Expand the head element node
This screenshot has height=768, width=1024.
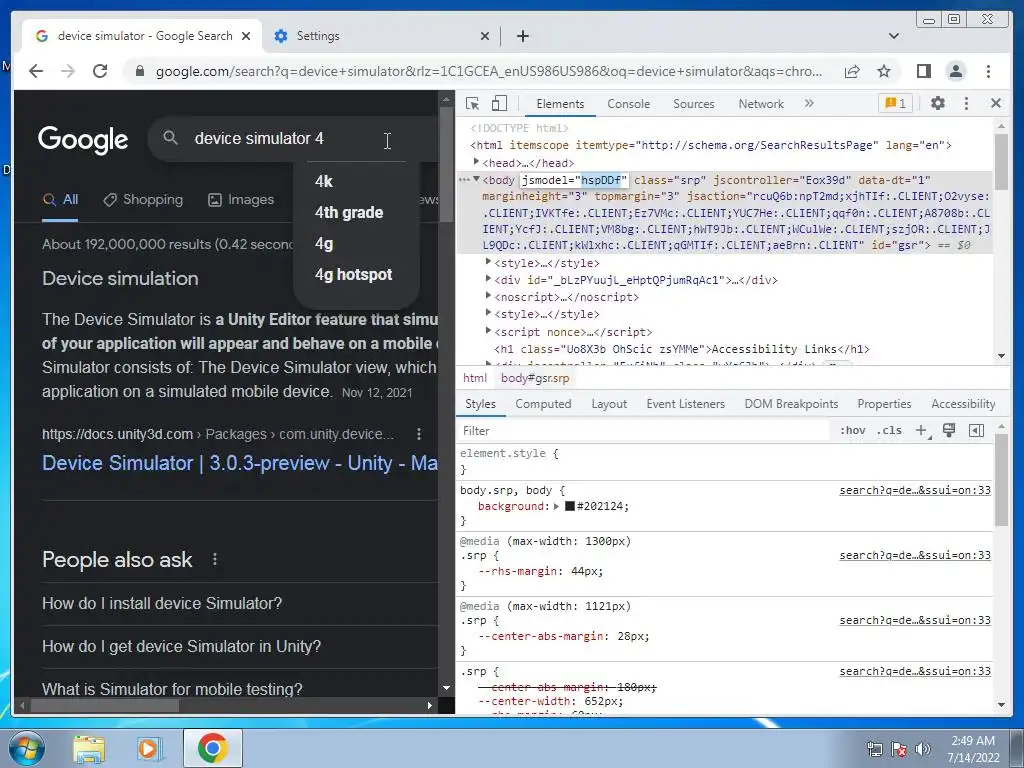pos(476,161)
